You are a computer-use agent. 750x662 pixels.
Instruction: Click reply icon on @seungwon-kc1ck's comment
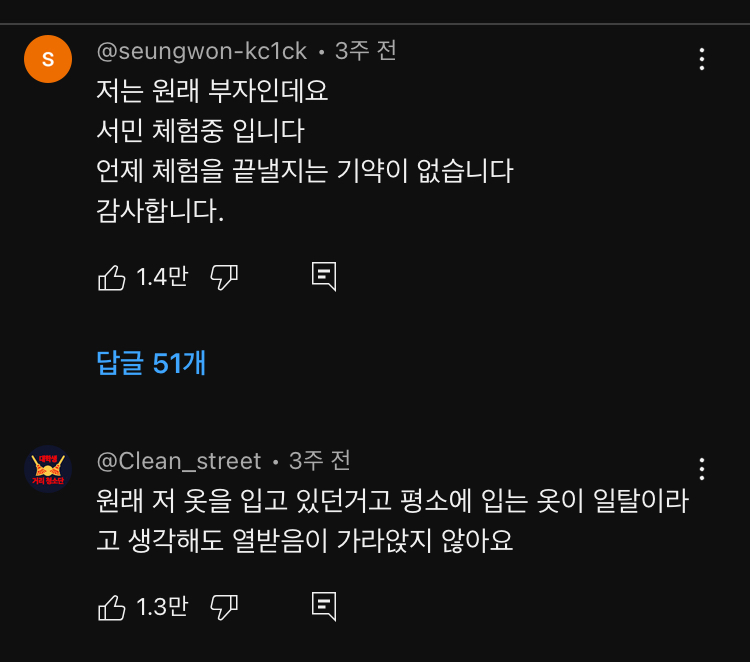point(323,277)
